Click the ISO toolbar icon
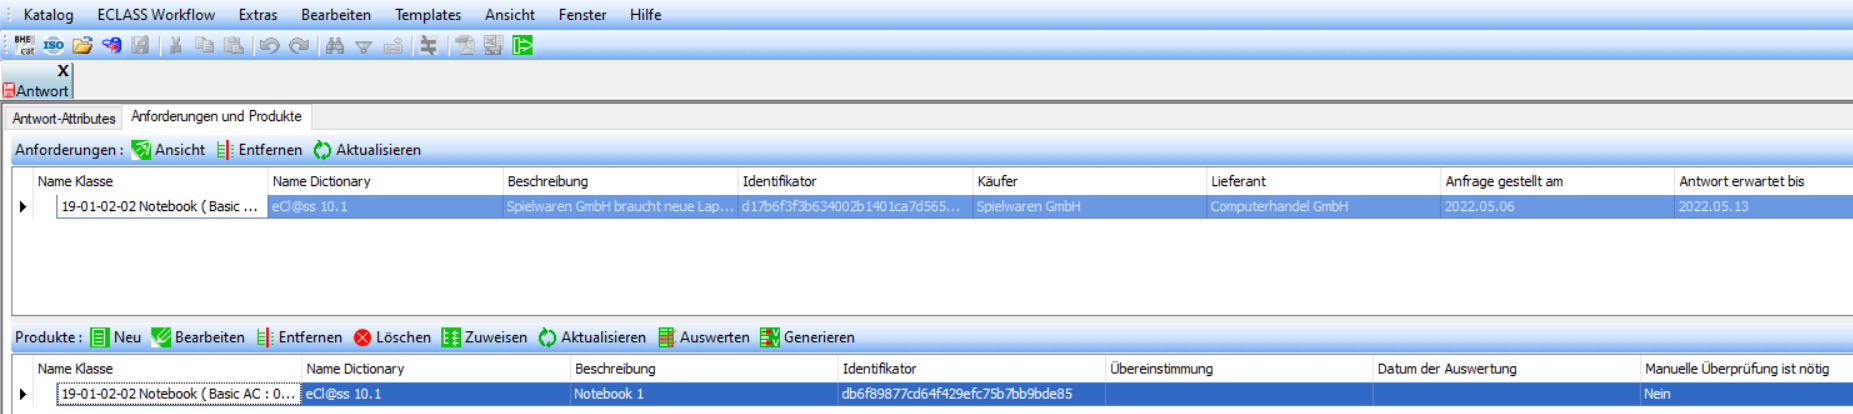 (53, 45)
